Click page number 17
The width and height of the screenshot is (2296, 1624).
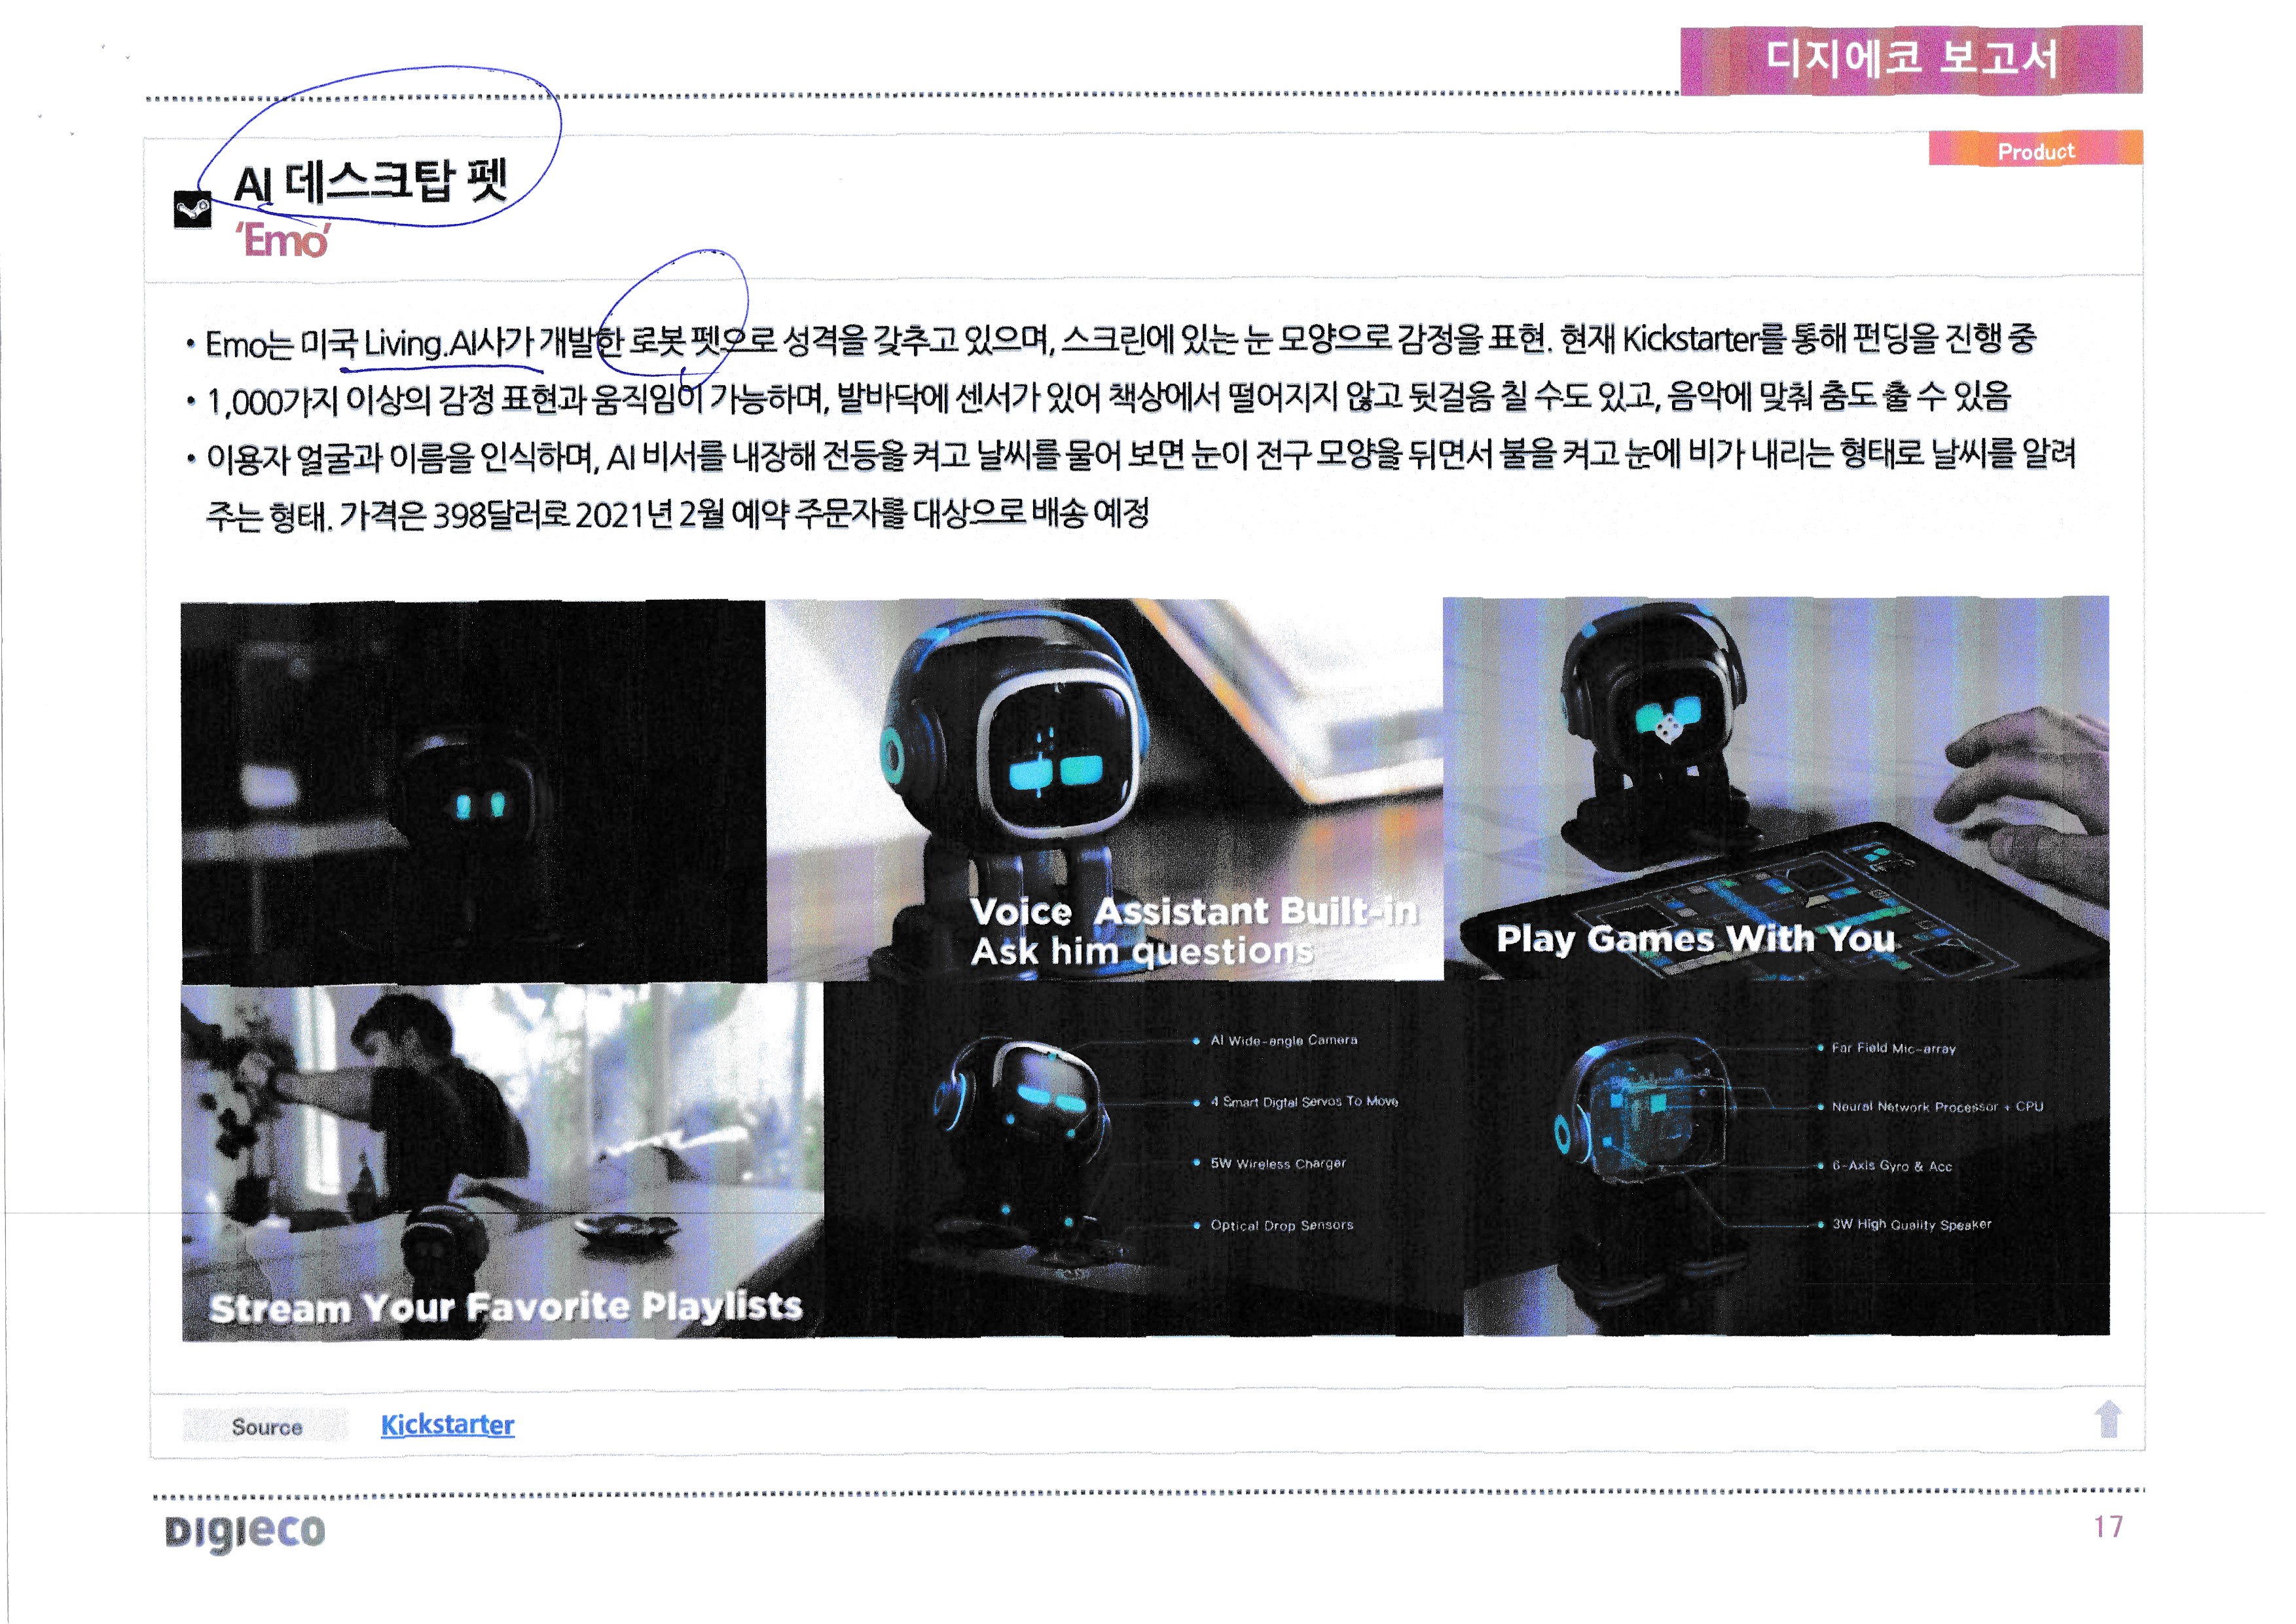2108,1527
